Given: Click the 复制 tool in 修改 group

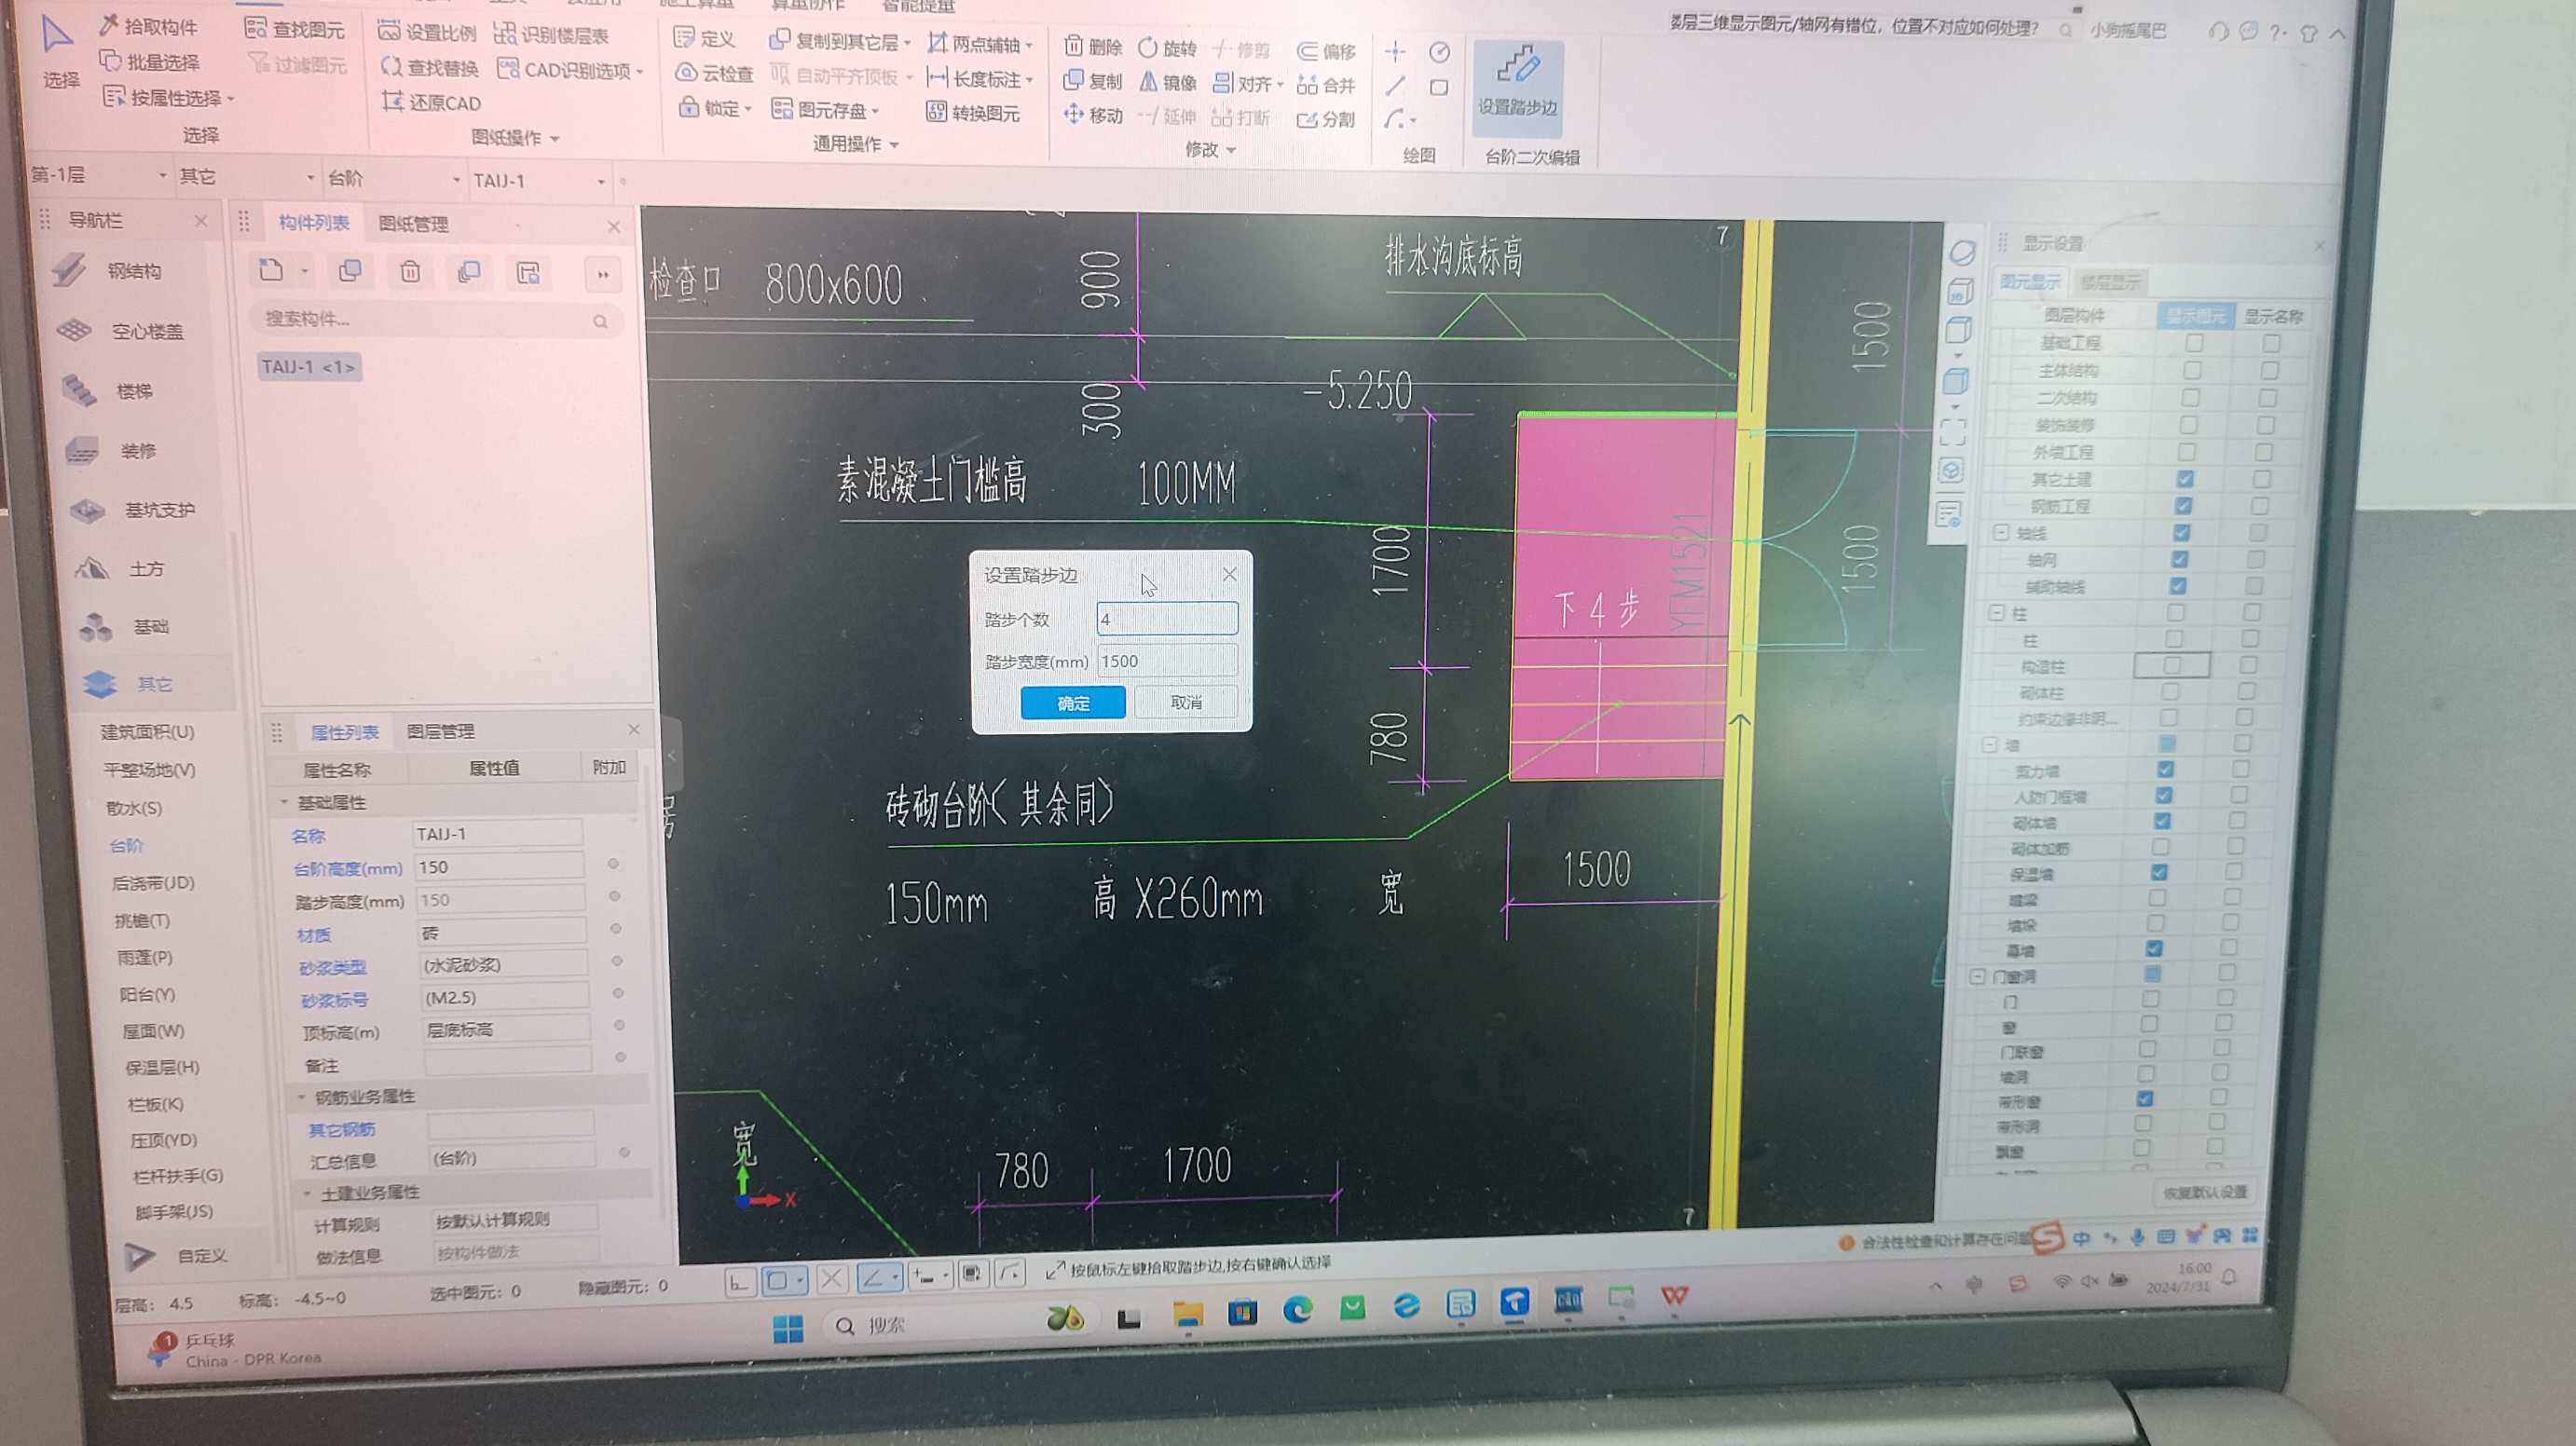Looking at the screenshot, I should [1093, 81].
